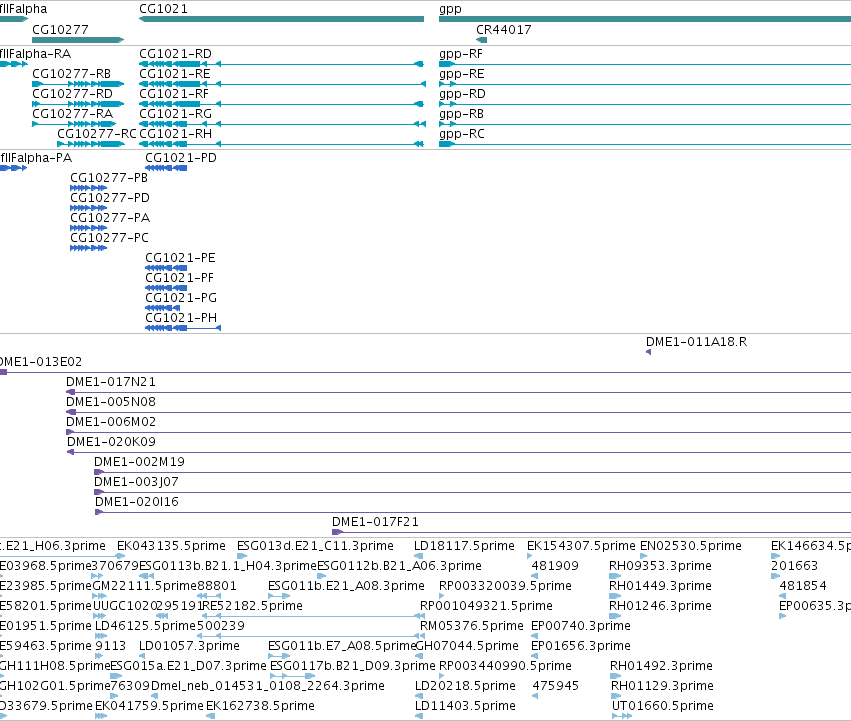Screen dimensions: 851x721
Task: Select transcript gpp-RF
Action: [645, 64]
